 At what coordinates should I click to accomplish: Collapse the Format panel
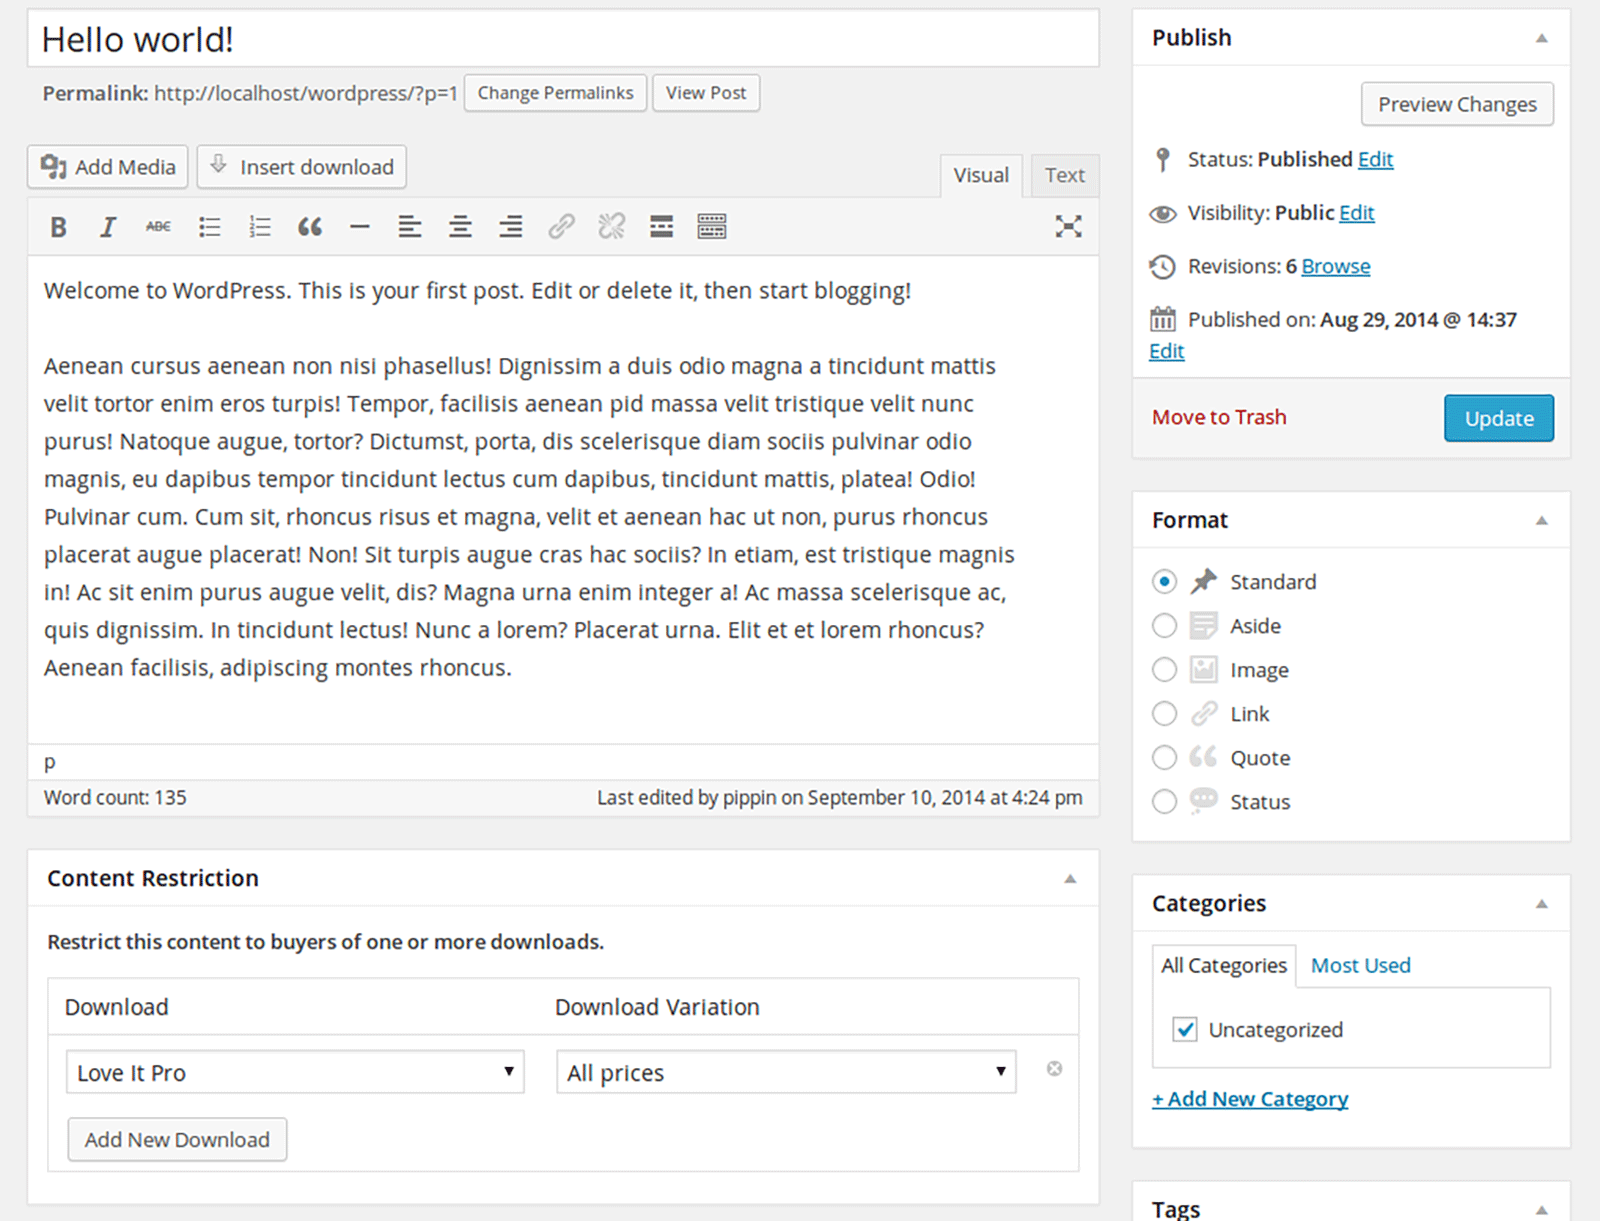1542,520
